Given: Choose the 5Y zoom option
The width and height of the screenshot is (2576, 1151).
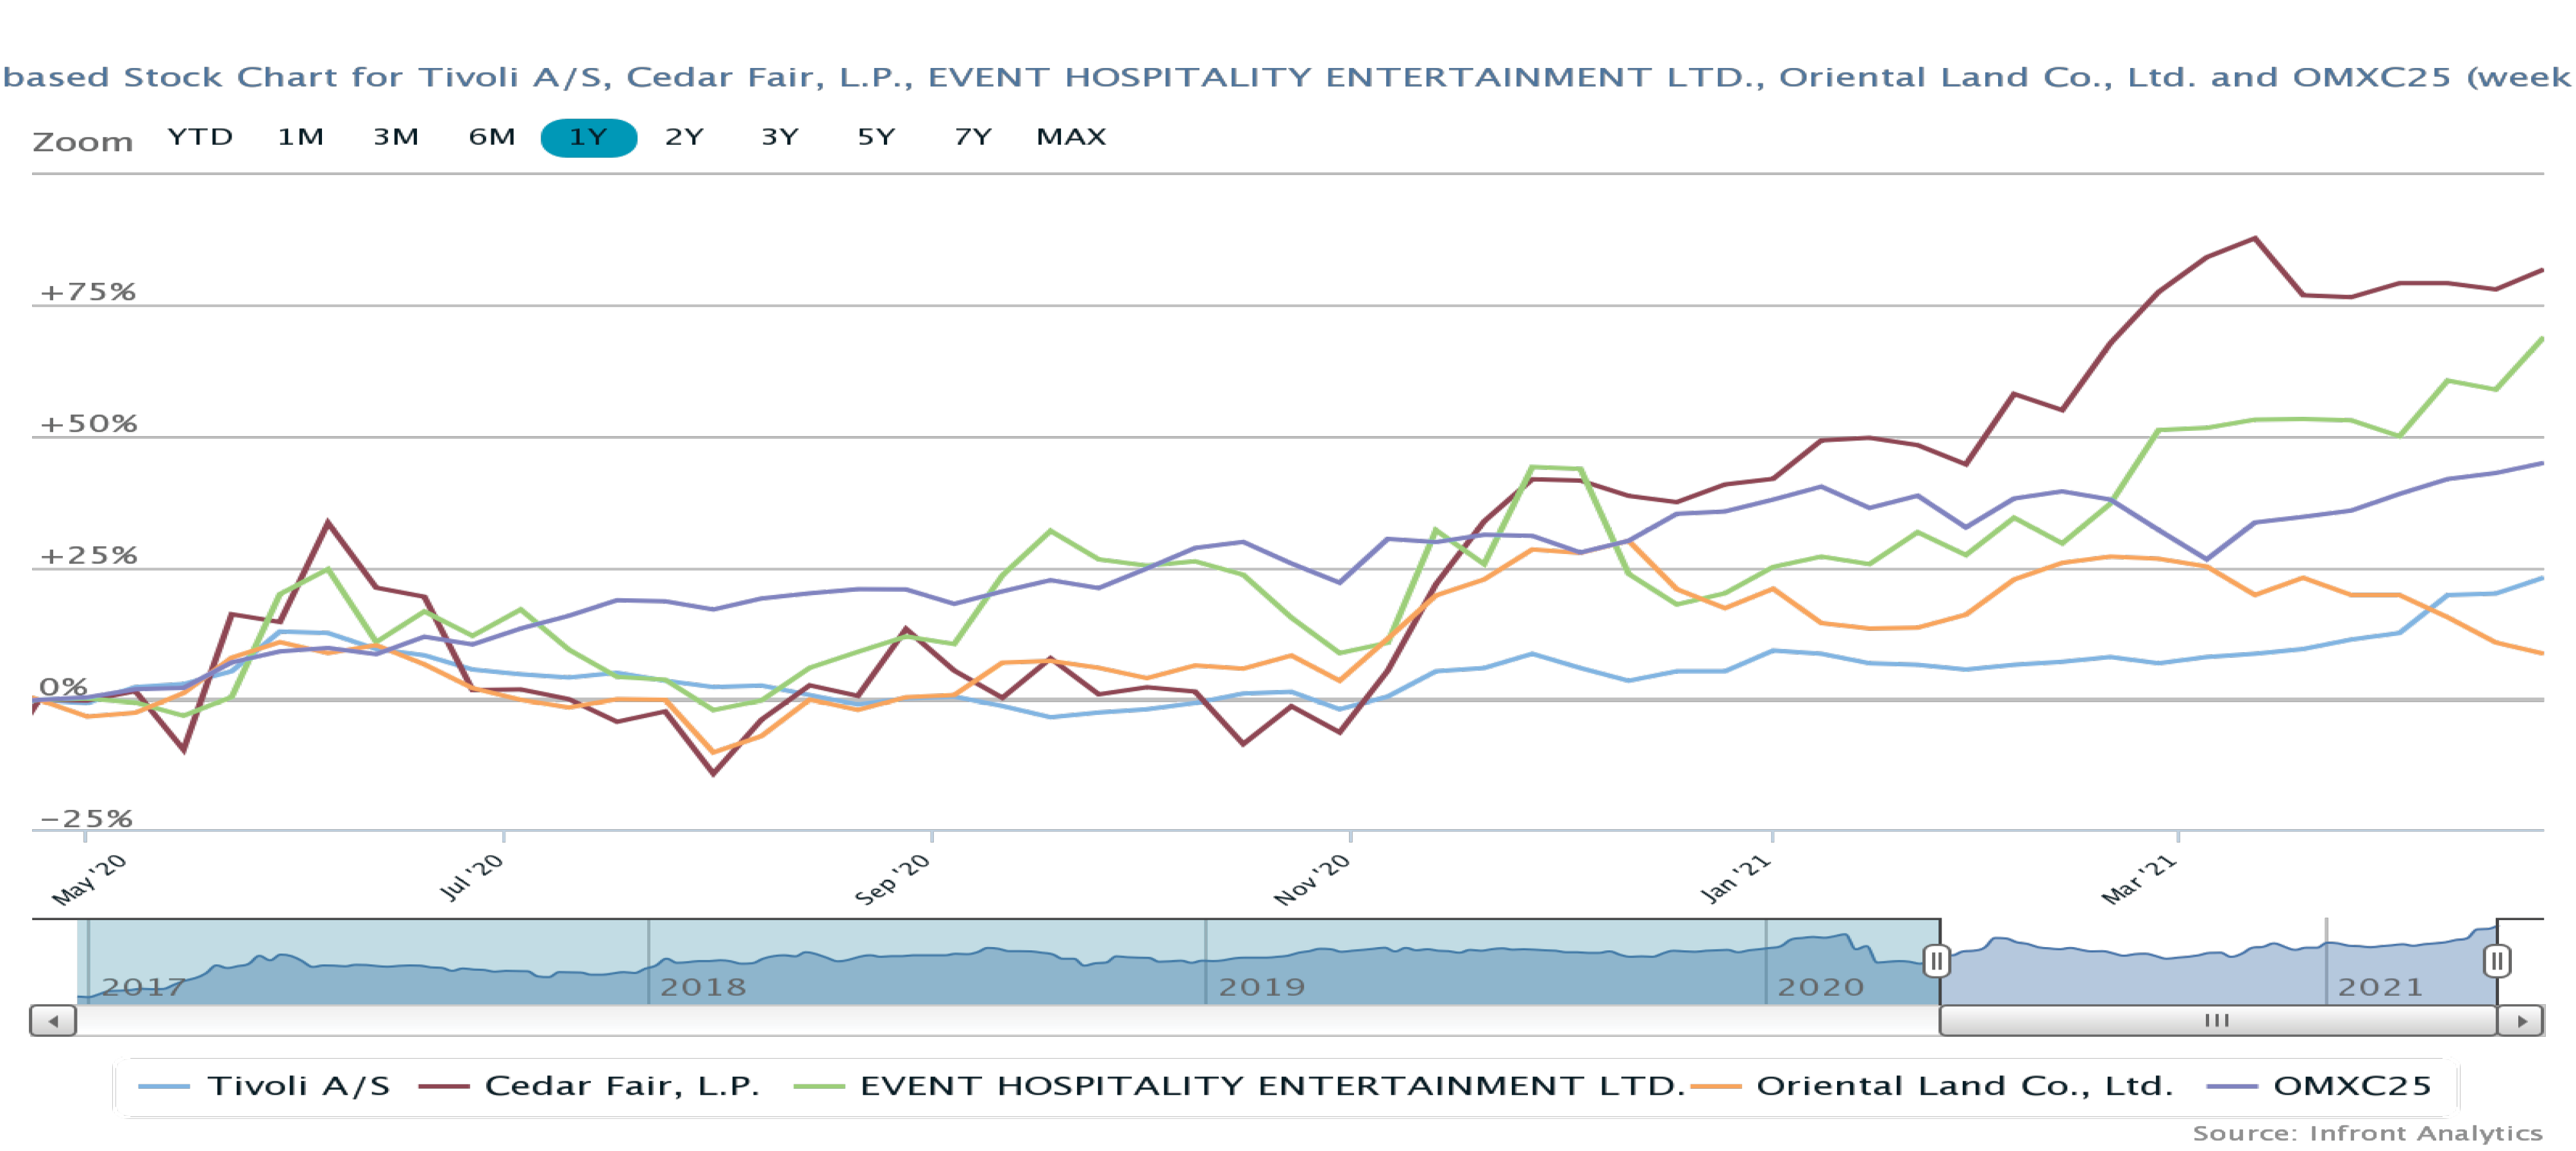Looking at the screenshot, I should coord(876,137).
